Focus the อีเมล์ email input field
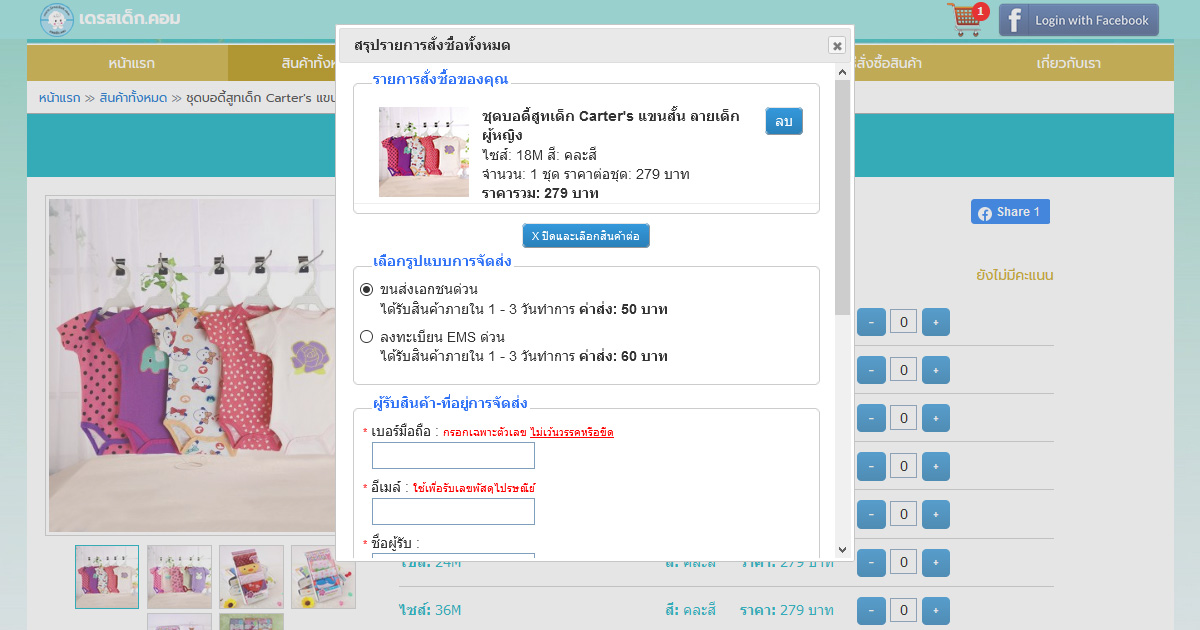Viewport: 1200px width, 630px height. 453,512
